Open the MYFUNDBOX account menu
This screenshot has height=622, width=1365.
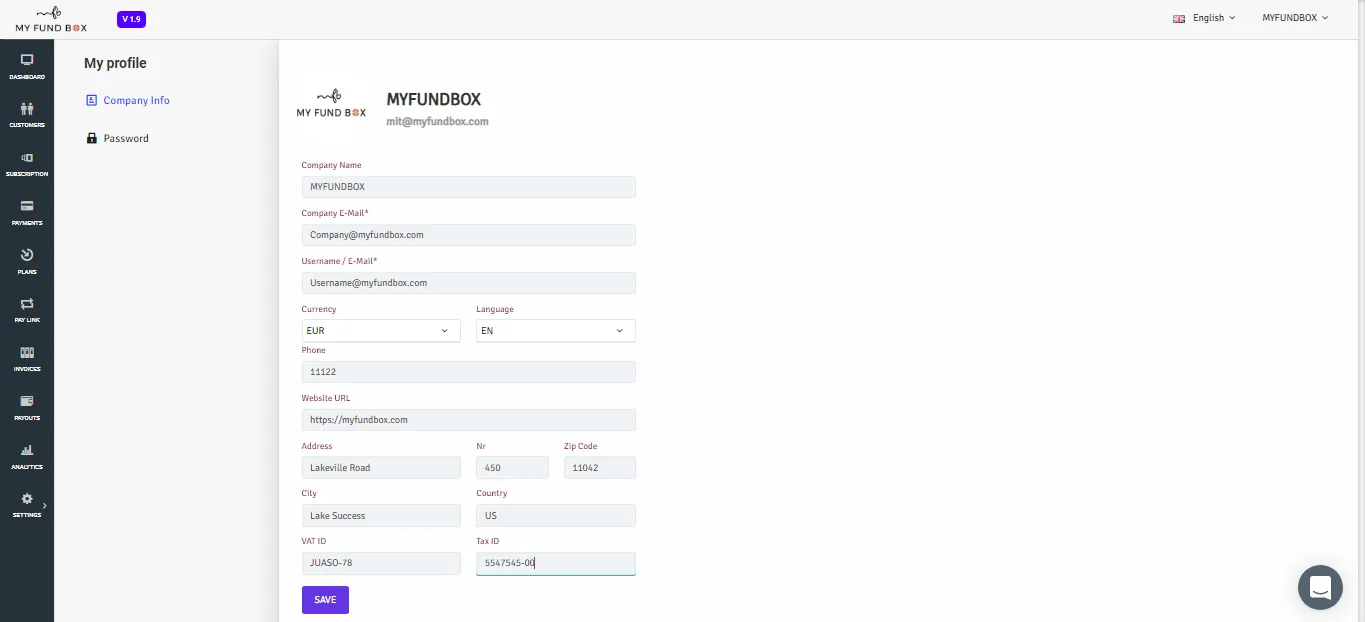point(1295,18)
